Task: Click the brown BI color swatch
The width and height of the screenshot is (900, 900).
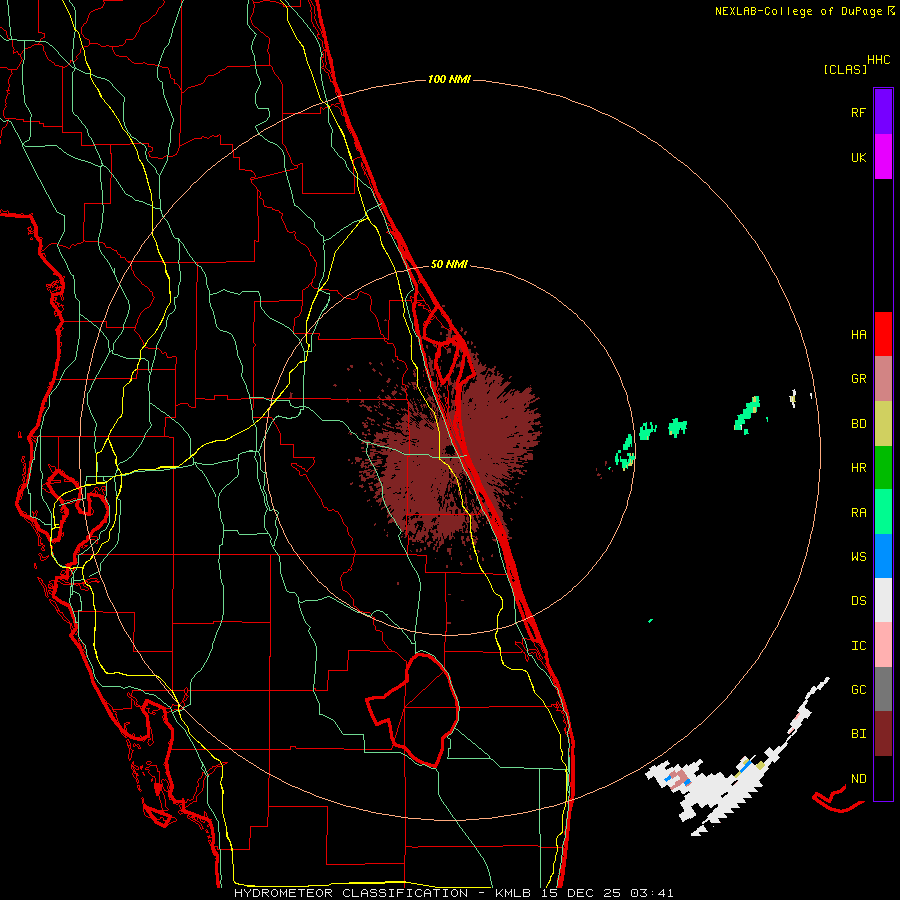Action: (x=883, y=734)
